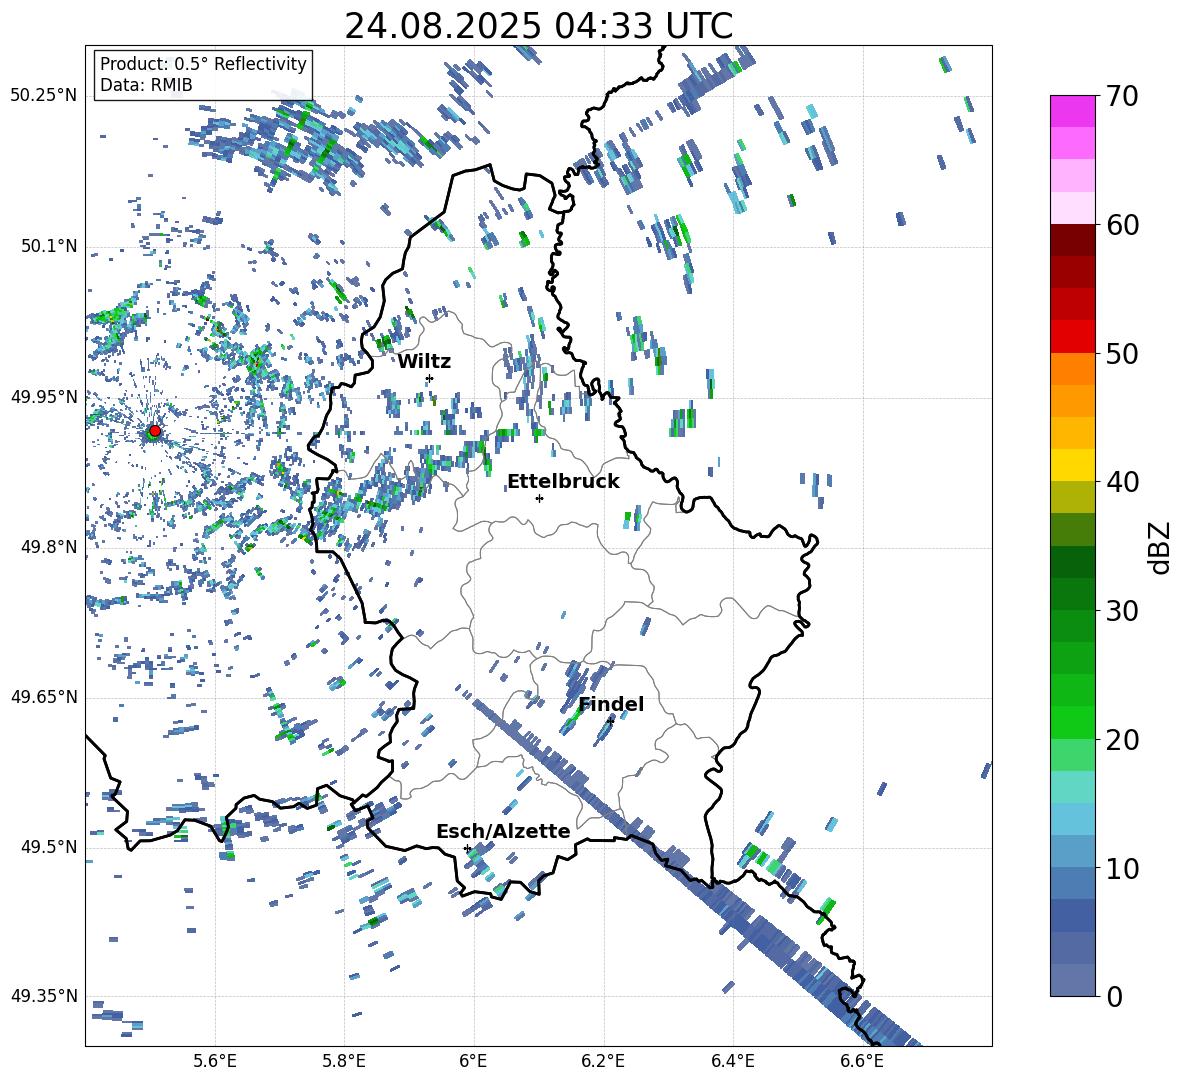Click the dBZ colorbar label
The image size is (1184, 1081).
[x=1160, y=547]
